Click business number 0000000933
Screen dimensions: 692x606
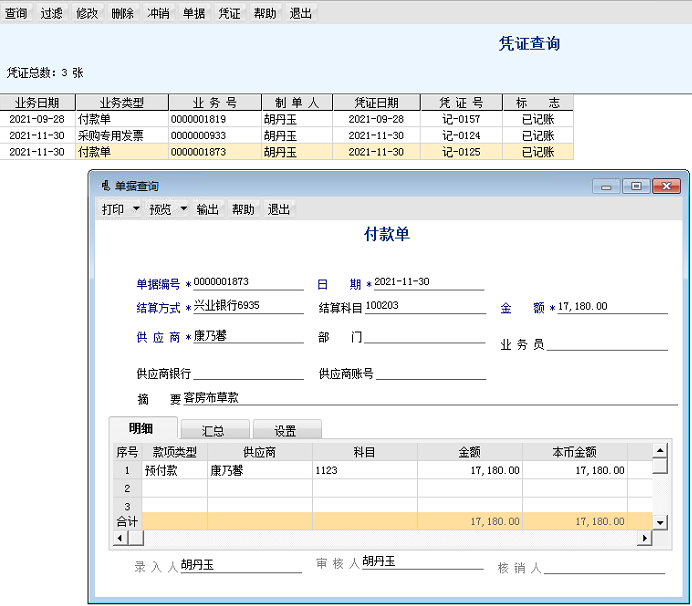click(199, 136)
